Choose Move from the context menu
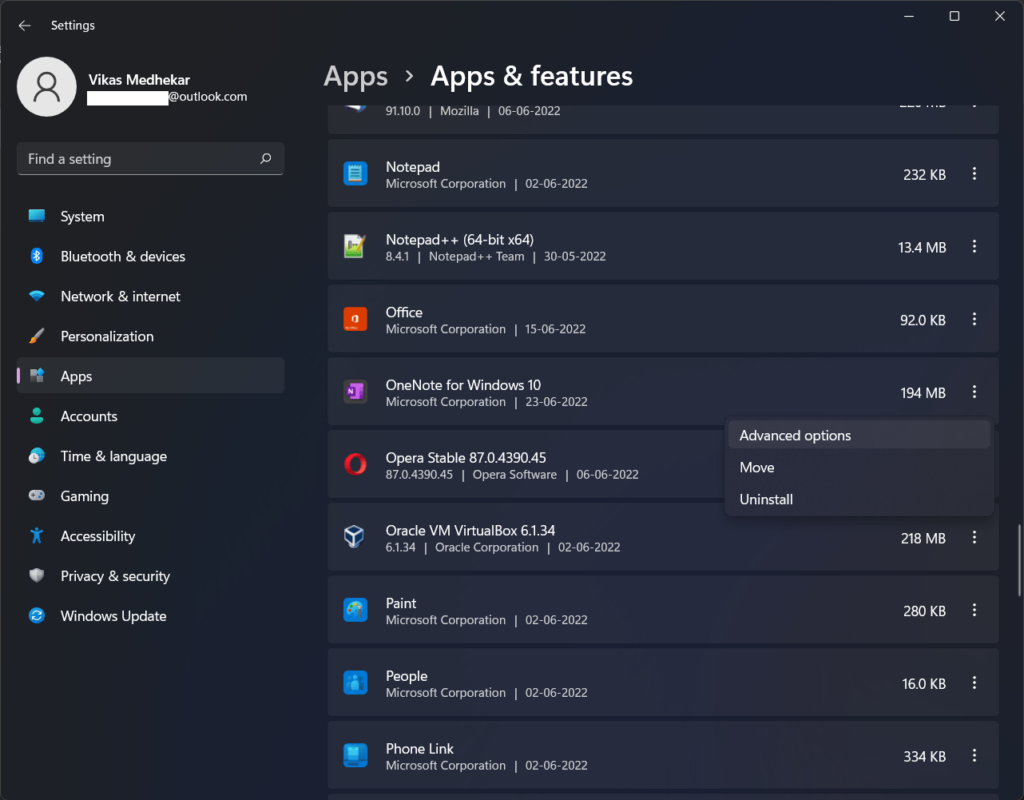Image resolution: width=1024 pixels, height=800 pixels. [859, 468]
